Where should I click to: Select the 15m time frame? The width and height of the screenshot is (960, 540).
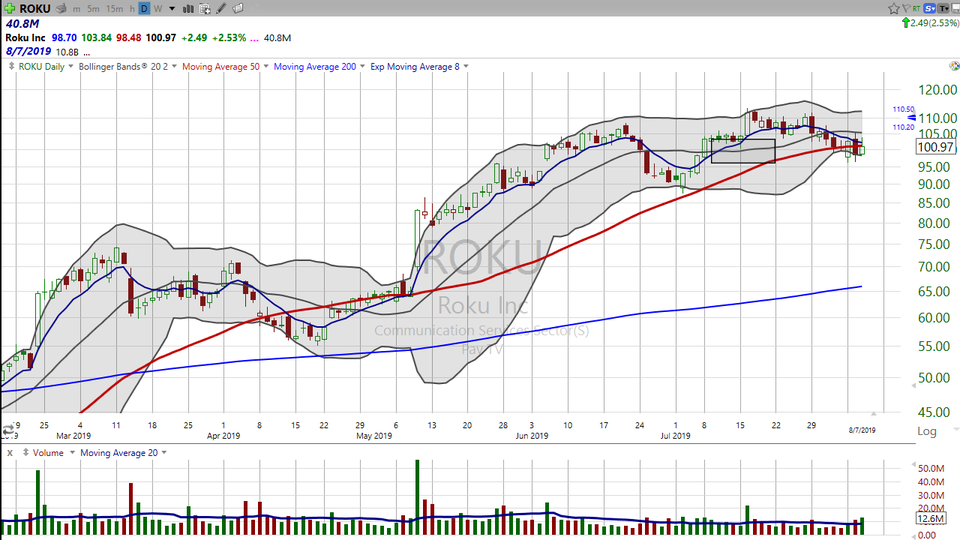coord(114,8)
